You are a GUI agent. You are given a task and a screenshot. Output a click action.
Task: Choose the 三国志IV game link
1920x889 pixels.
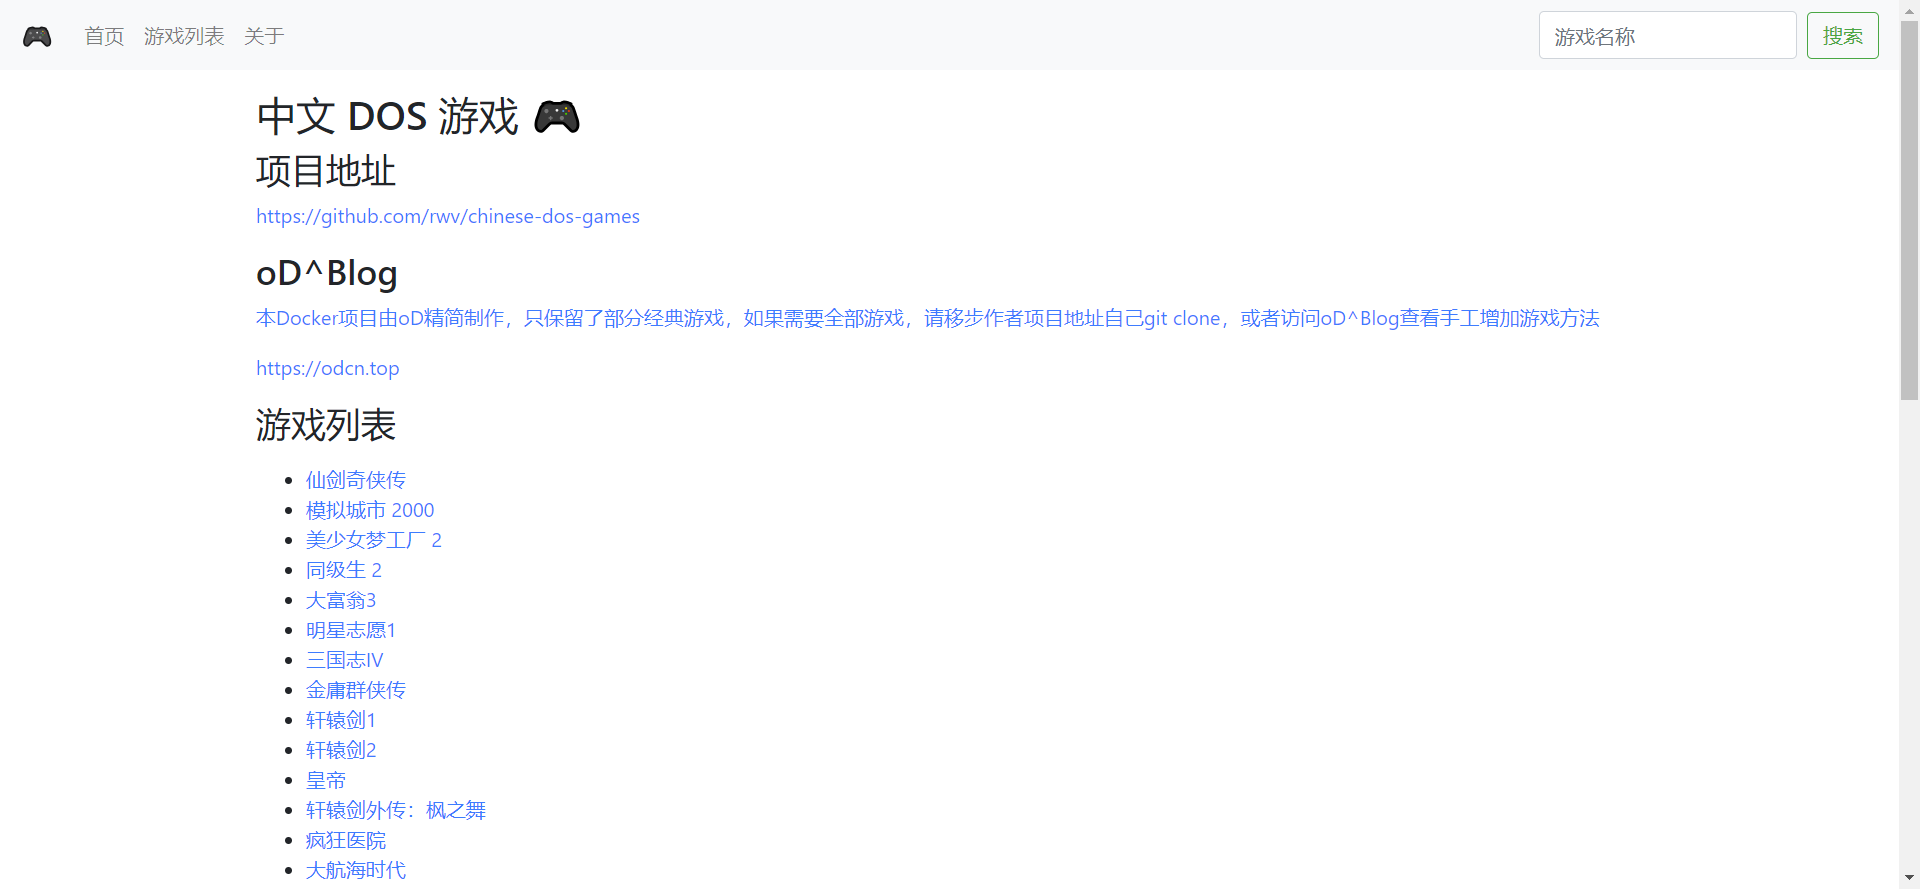coord(344,660)
